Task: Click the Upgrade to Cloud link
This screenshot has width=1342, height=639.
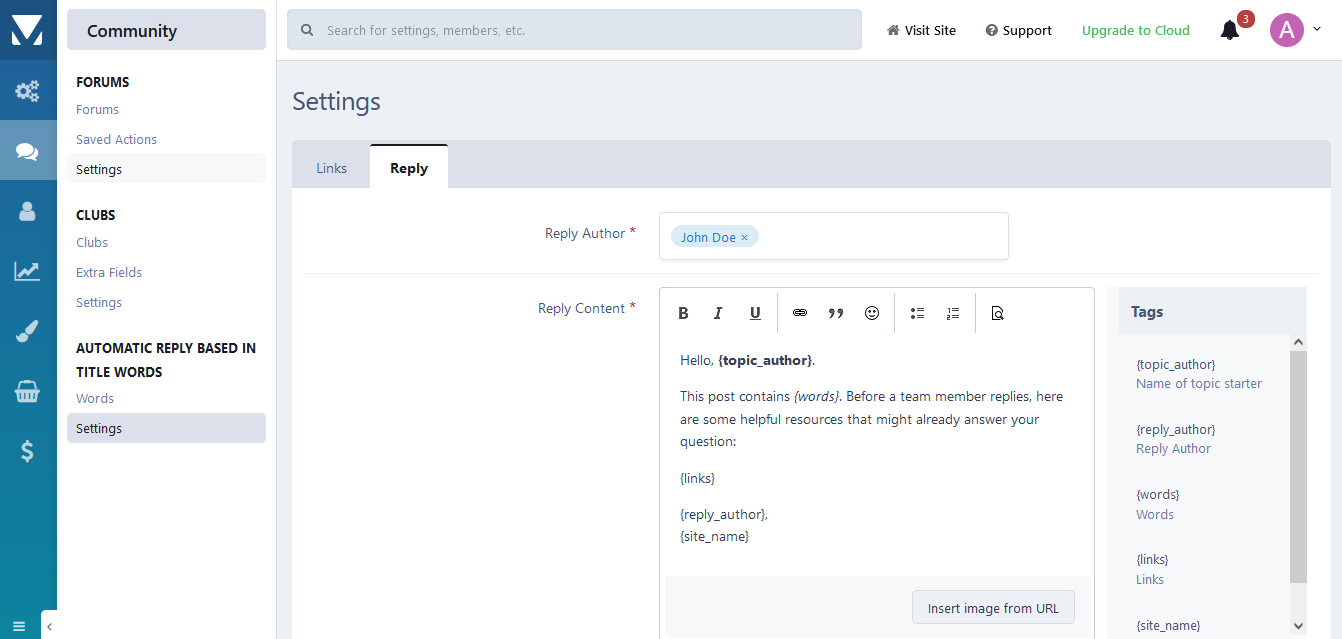Action: pyautogui.click(x=1135, y=30)
